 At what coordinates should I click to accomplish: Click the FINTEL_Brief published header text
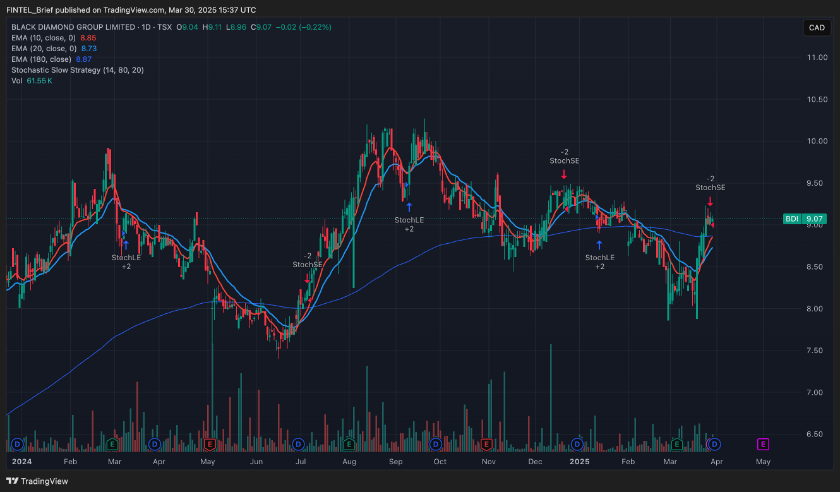(131, 10)
